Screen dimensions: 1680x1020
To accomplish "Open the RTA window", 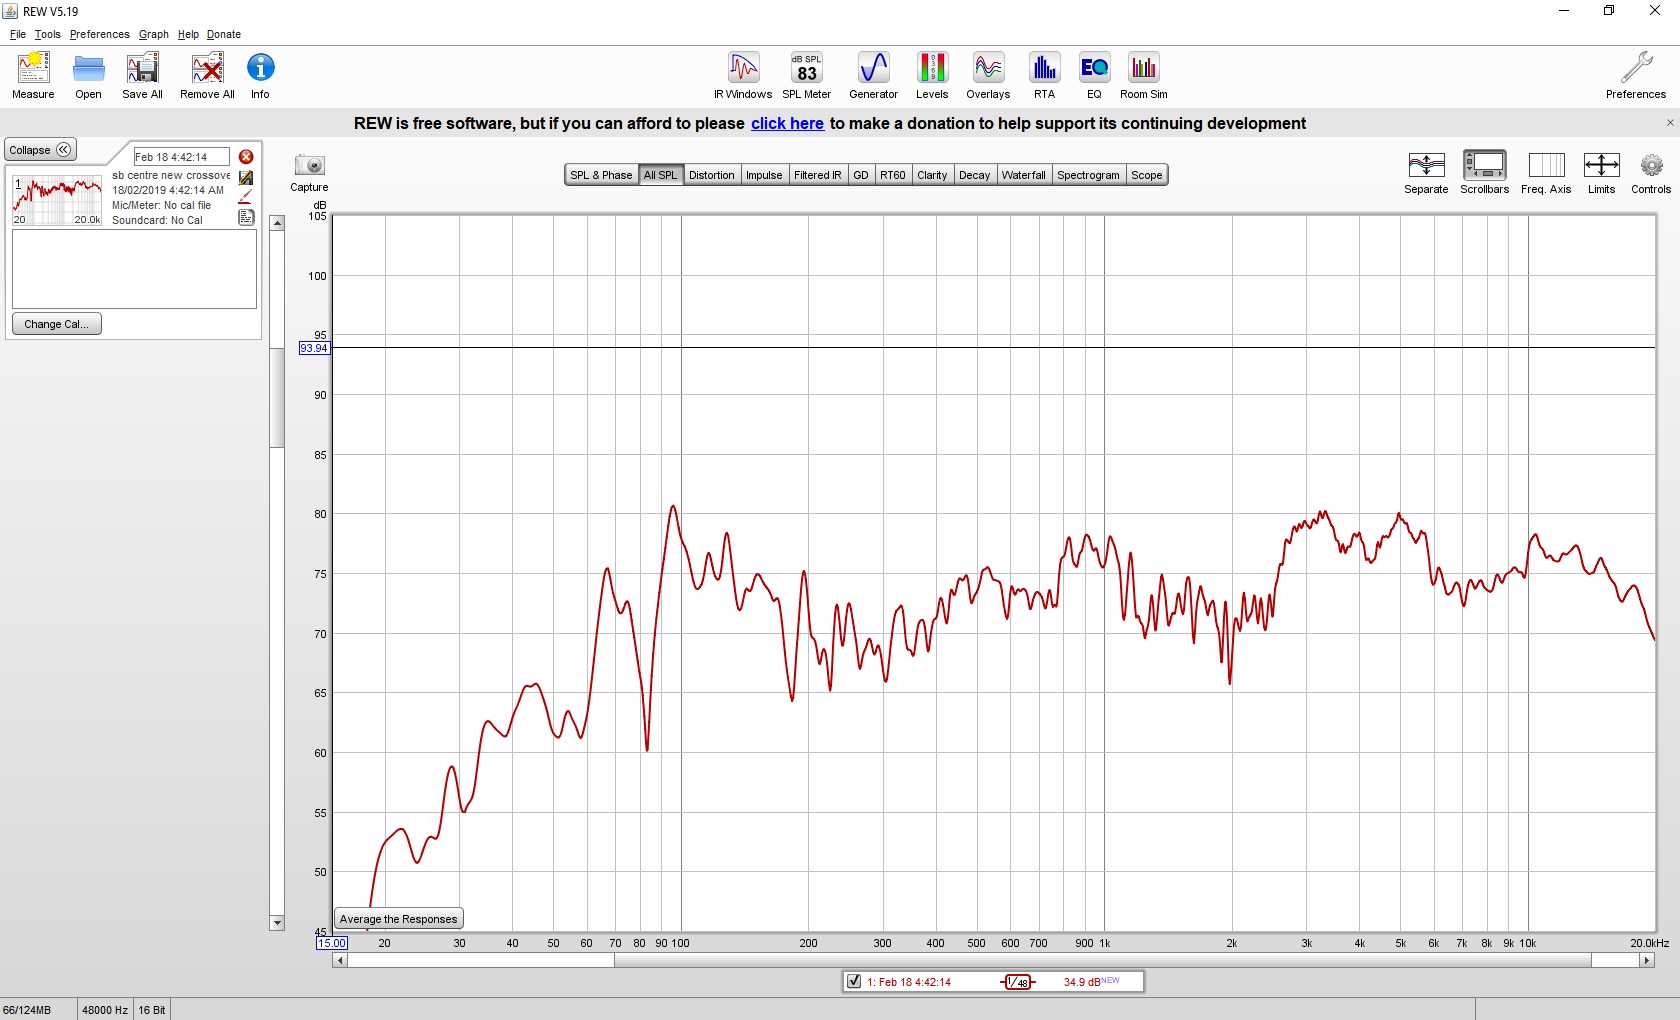I will point(1044,76).
